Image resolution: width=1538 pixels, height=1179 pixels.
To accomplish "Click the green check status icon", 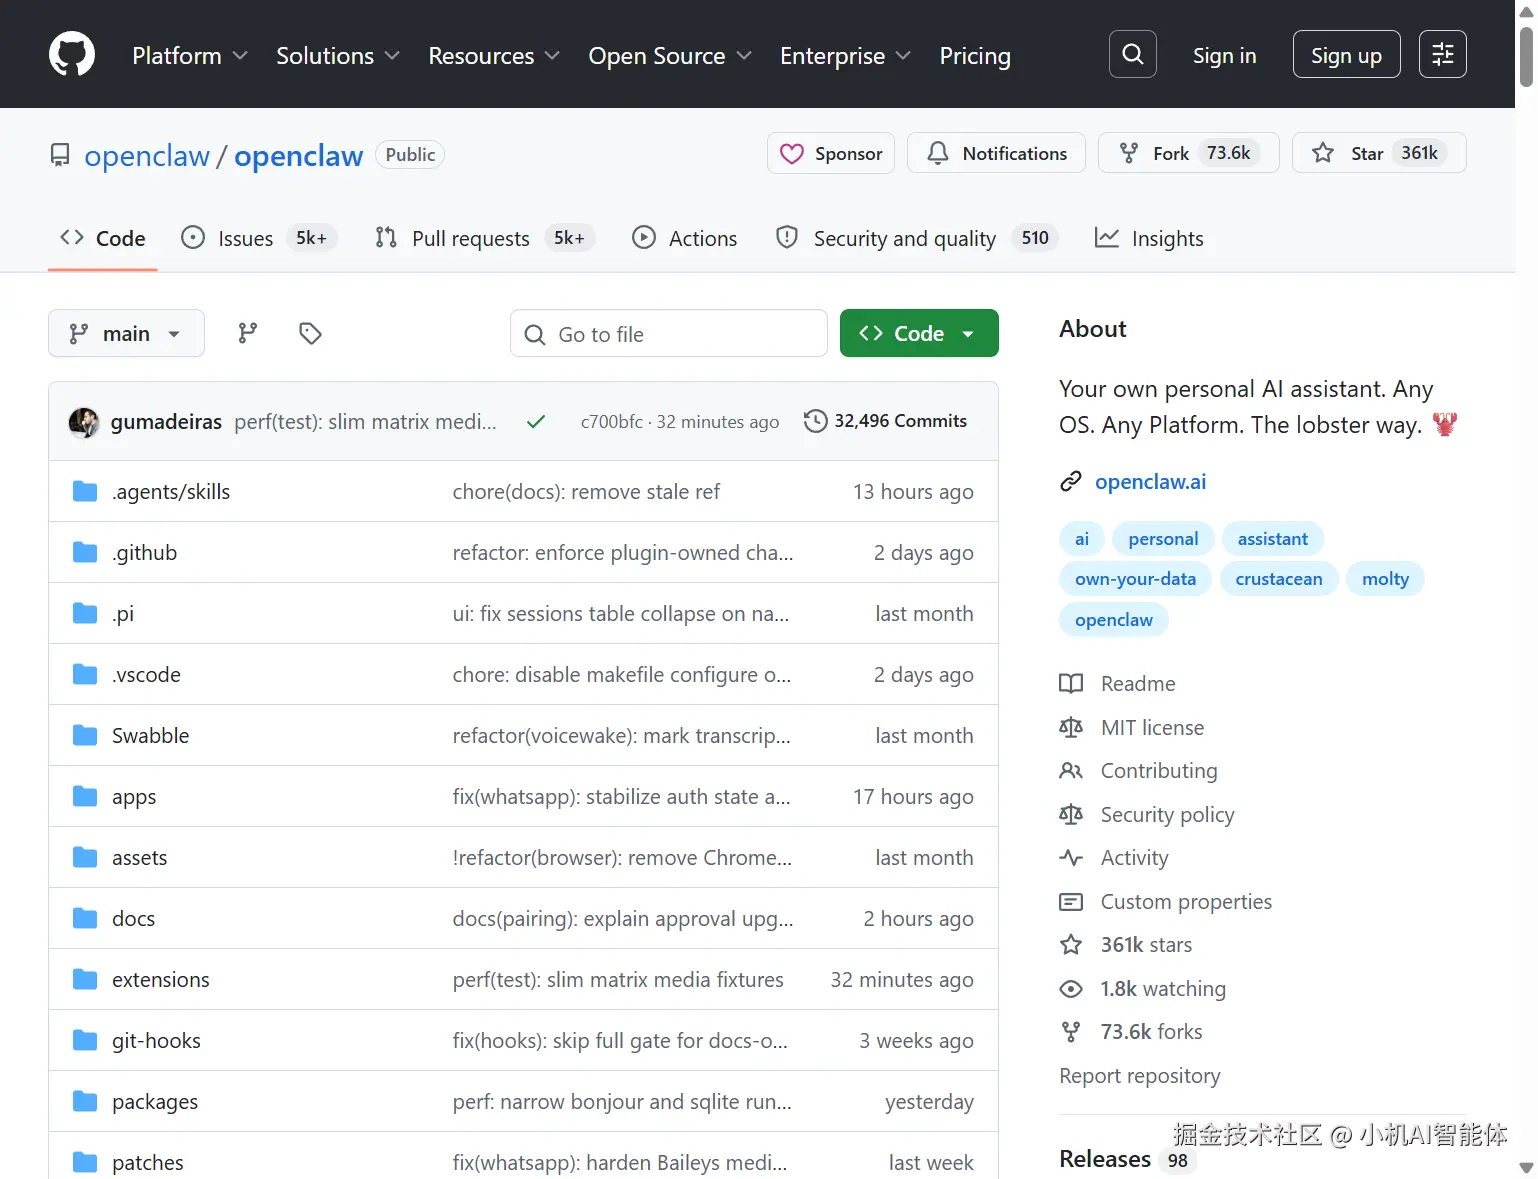I will pos(536,422).
